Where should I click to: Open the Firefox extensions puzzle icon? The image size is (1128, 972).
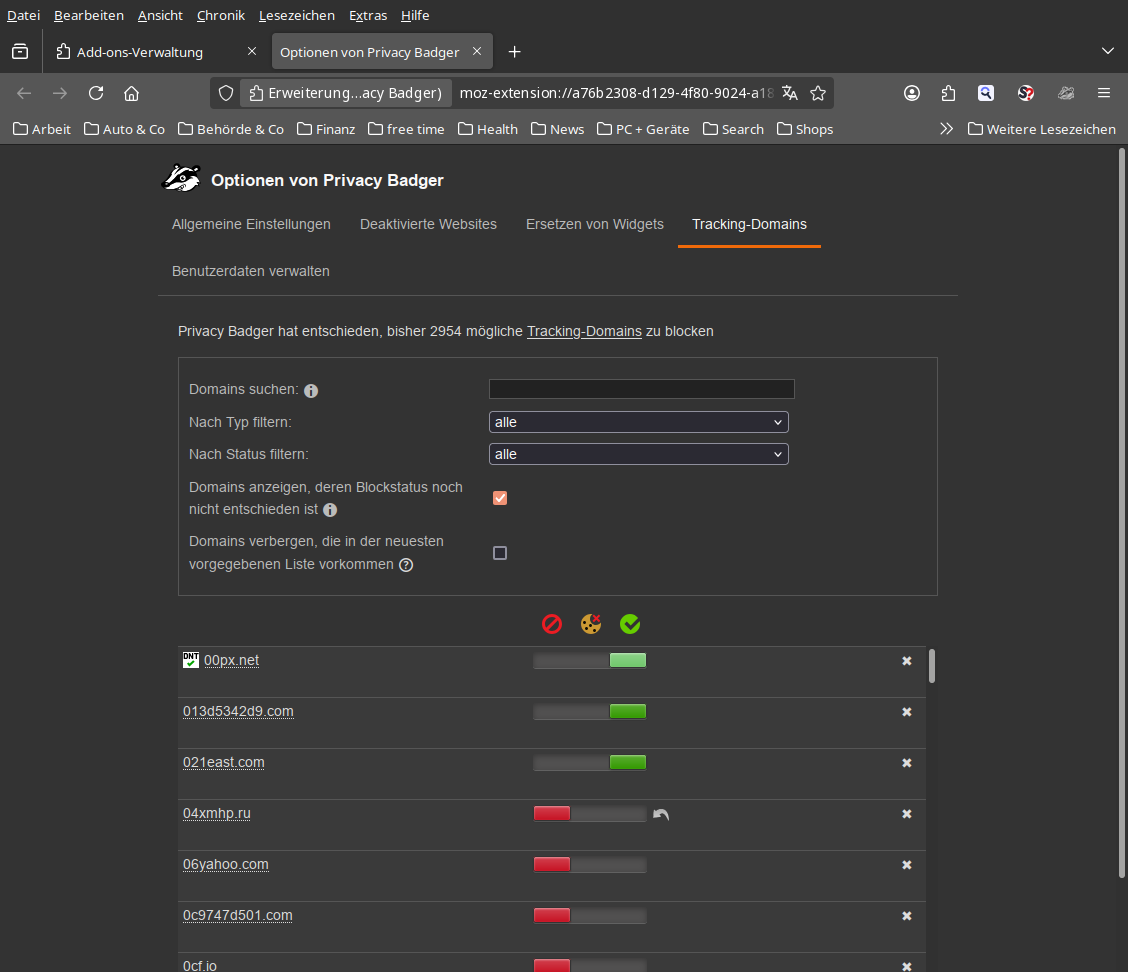pos(949,93)
